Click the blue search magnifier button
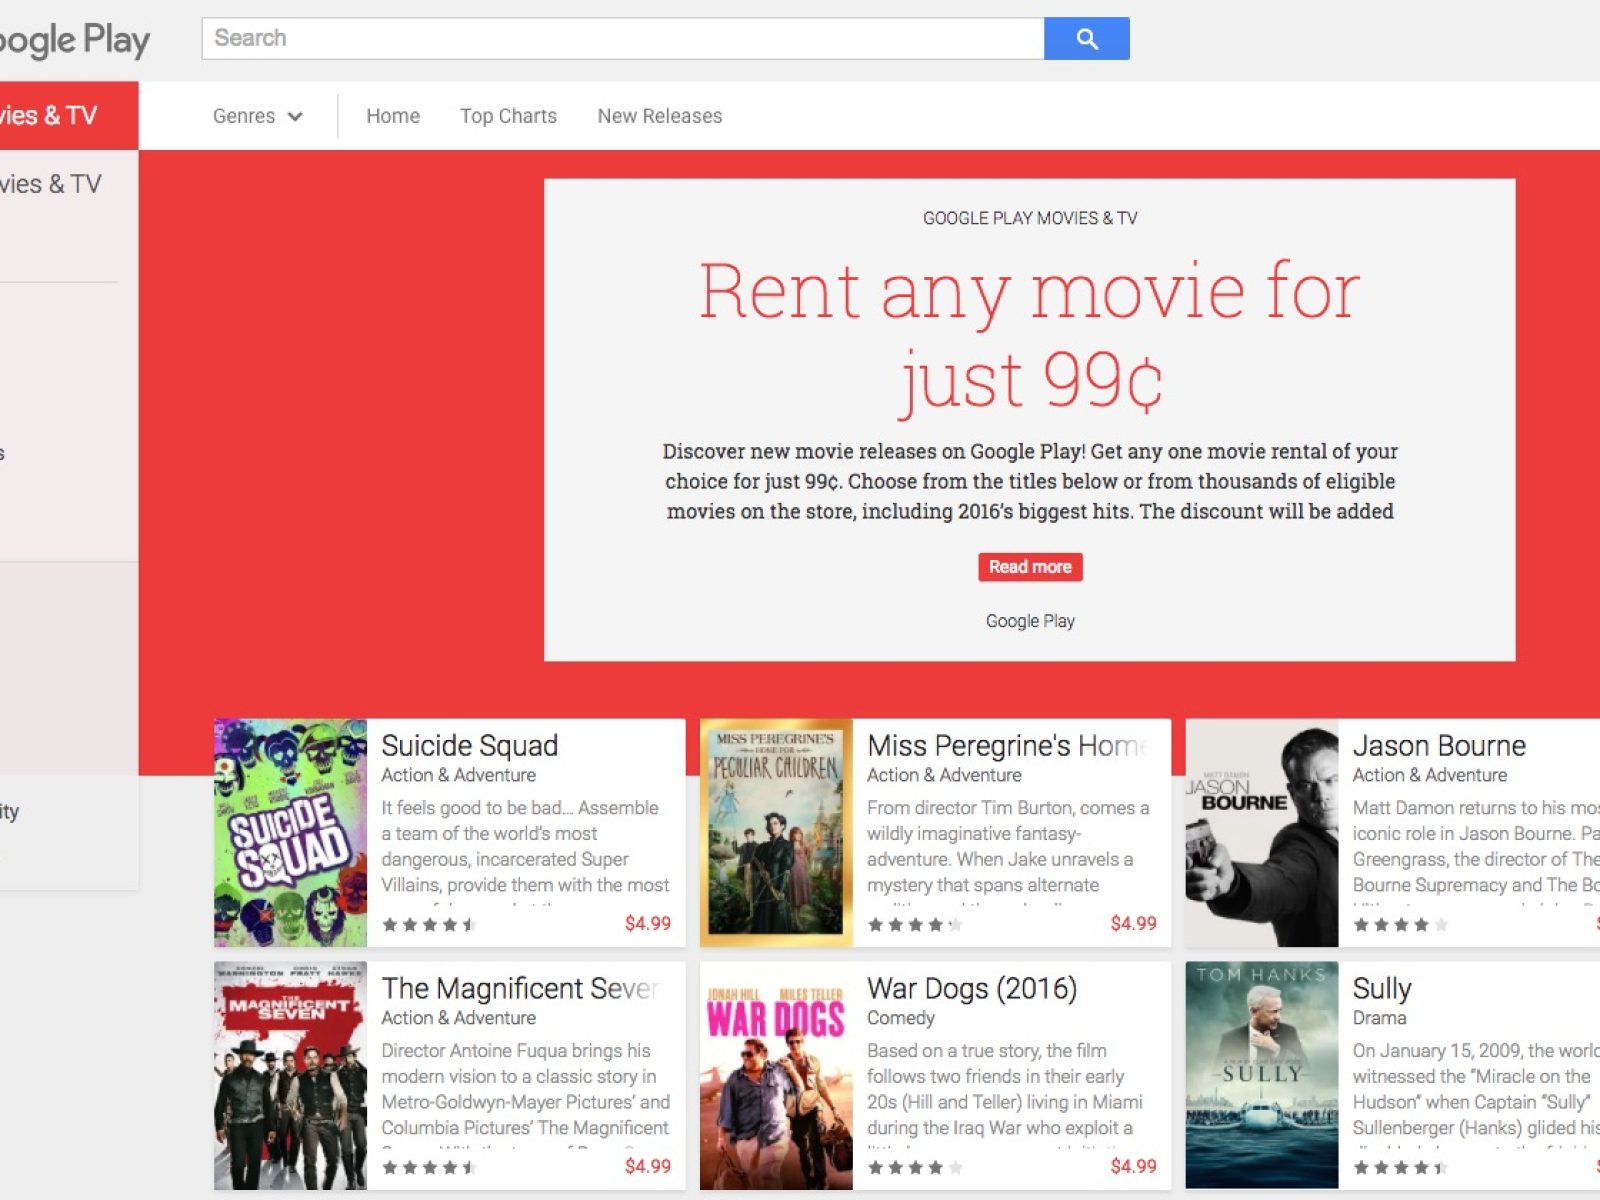Image resolution: width=1600 pixels, height=1200 pixels. [1086, 39]
